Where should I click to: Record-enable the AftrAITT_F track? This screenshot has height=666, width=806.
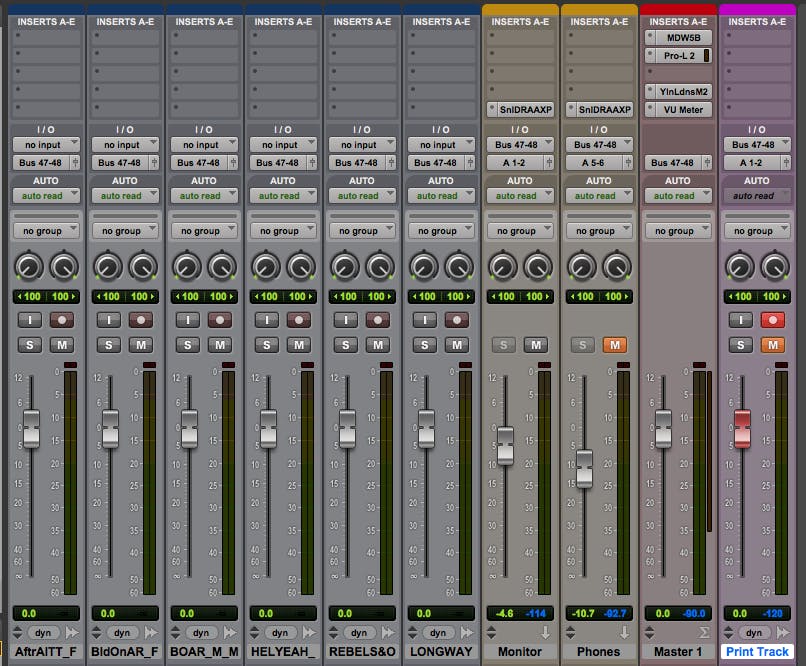click(62, 320)
